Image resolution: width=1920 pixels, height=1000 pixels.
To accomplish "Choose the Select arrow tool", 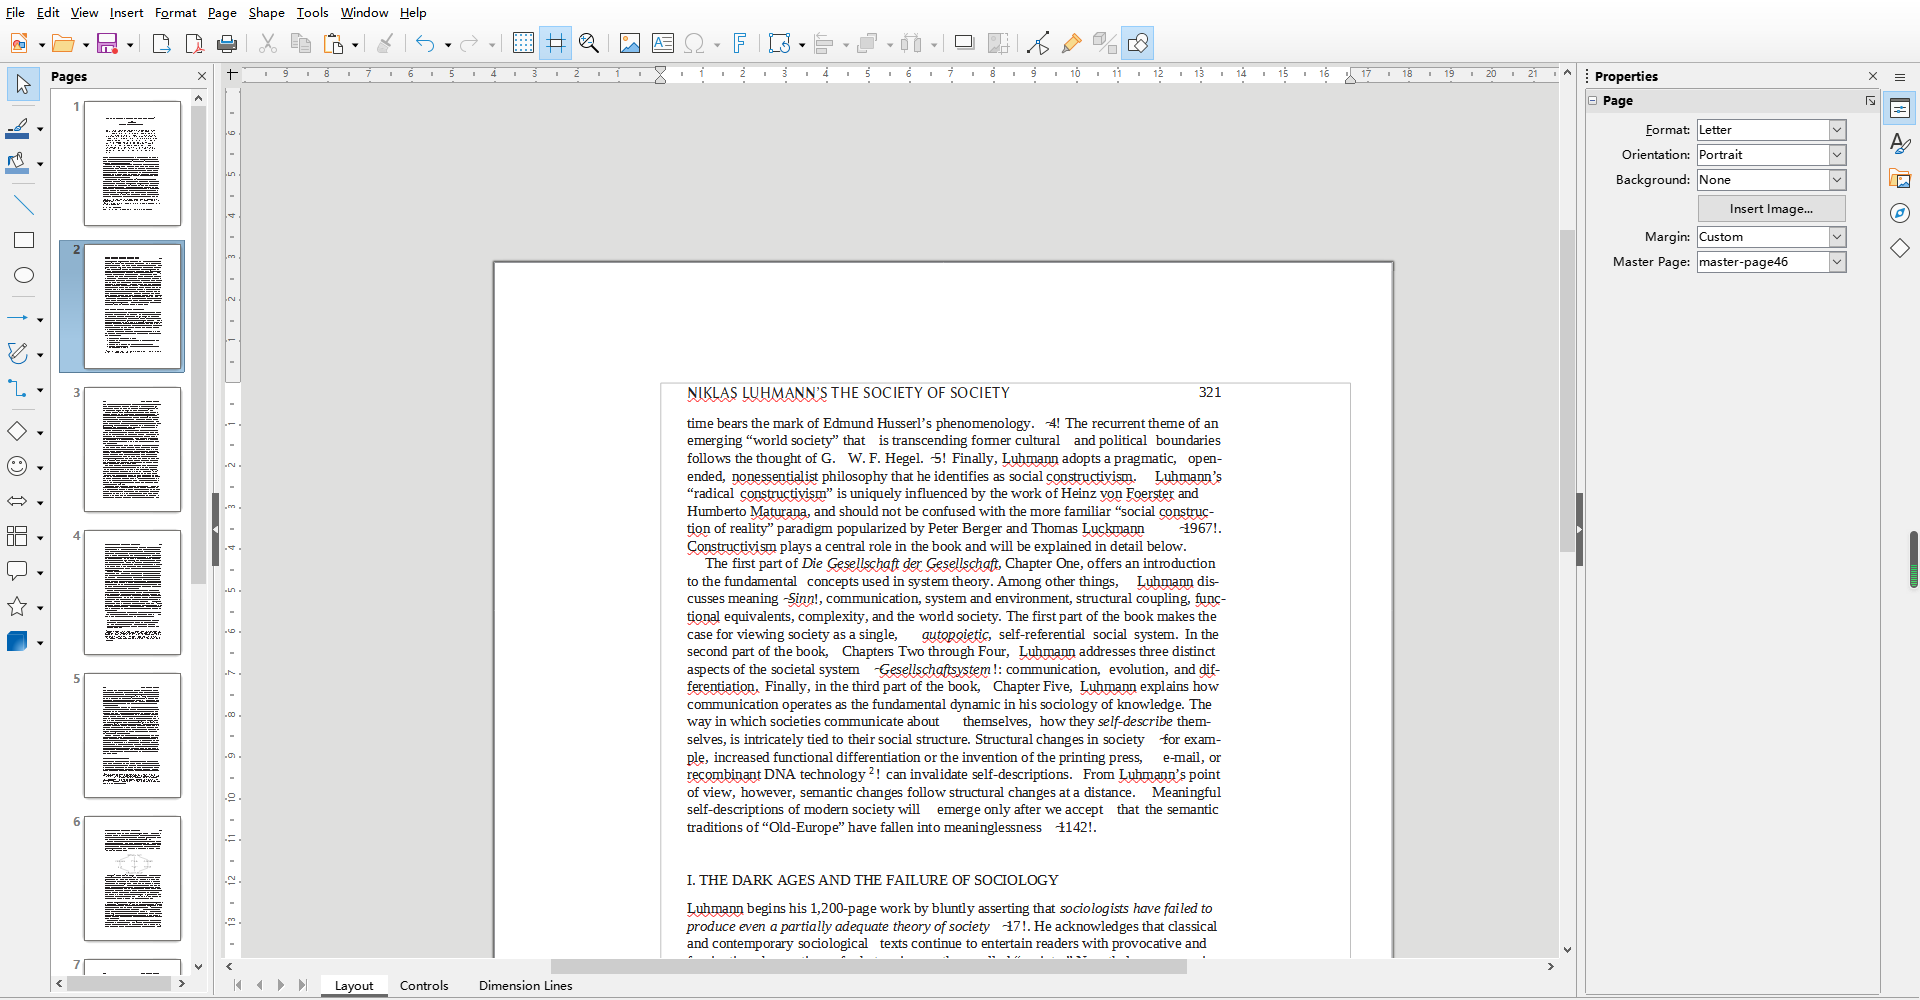I will tap(24, 85).
